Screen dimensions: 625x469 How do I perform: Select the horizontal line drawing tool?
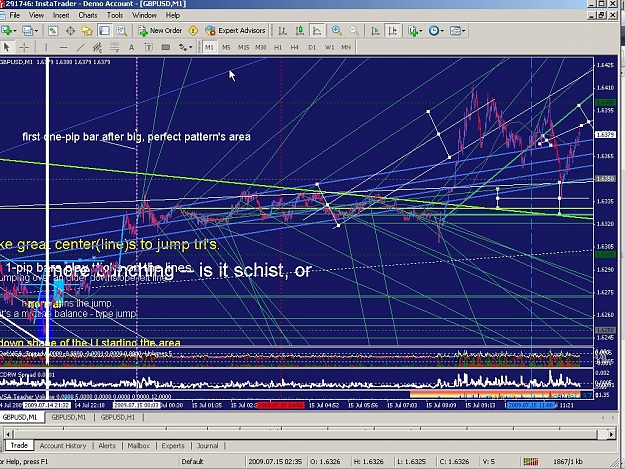coord(63,47)
